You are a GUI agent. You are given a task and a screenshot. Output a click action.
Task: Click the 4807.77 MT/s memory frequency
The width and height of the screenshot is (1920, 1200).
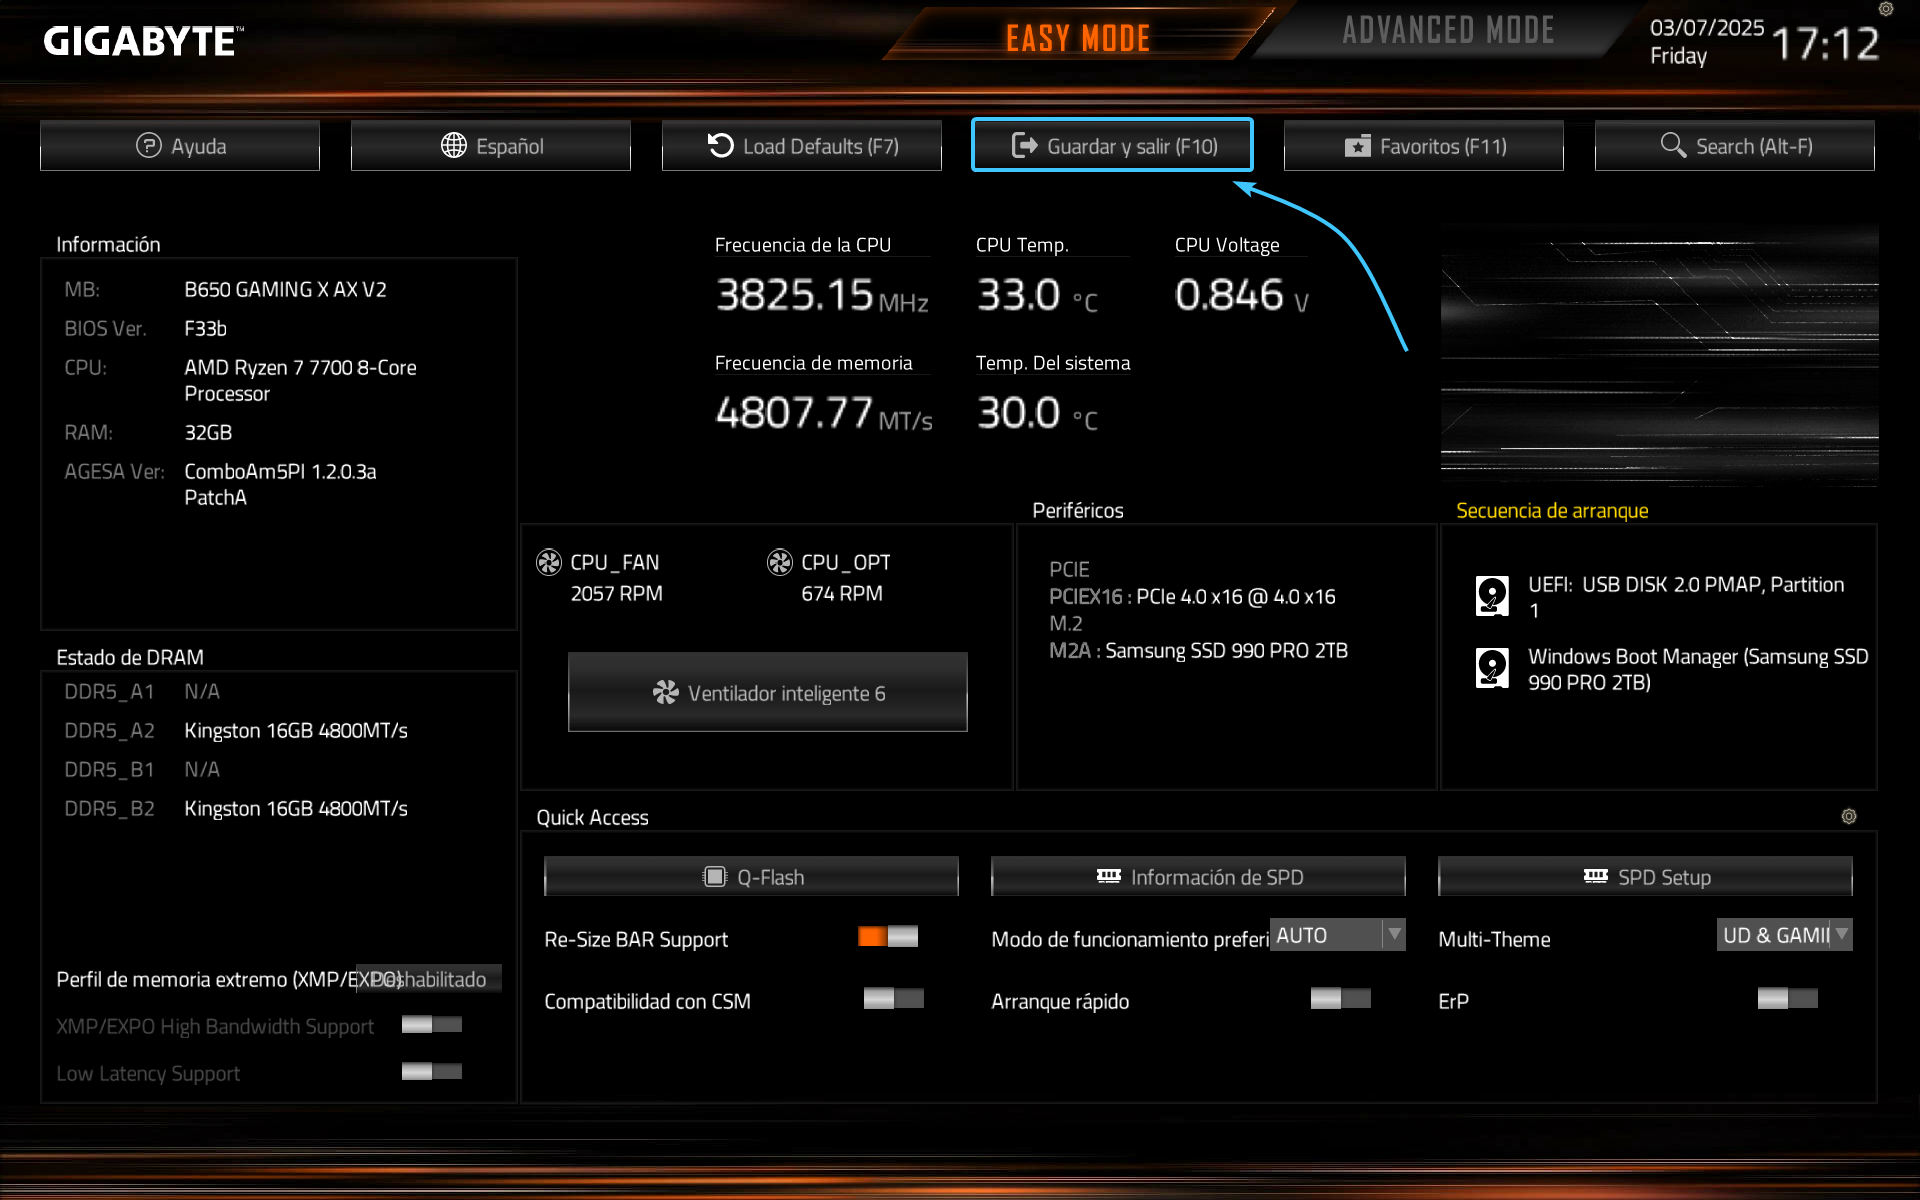click(x=824, y=413)
